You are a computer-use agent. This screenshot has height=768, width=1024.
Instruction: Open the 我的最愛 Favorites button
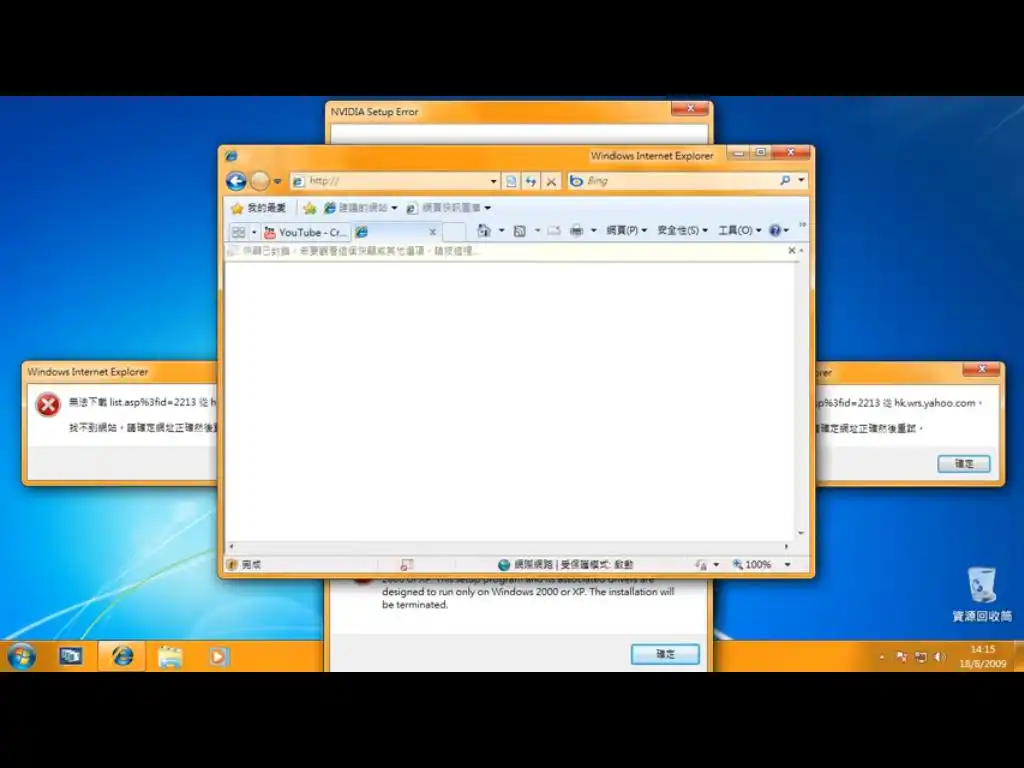tap(259, 208)
